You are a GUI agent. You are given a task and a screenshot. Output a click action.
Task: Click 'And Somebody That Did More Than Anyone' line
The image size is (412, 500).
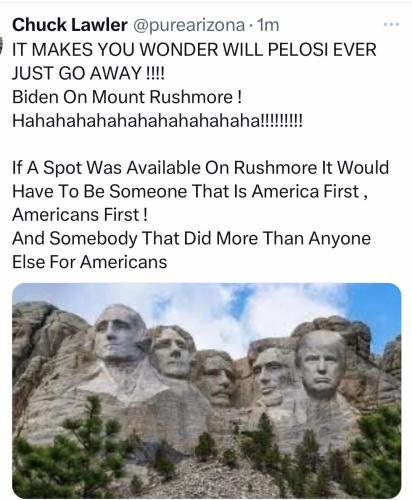point(191,238)
